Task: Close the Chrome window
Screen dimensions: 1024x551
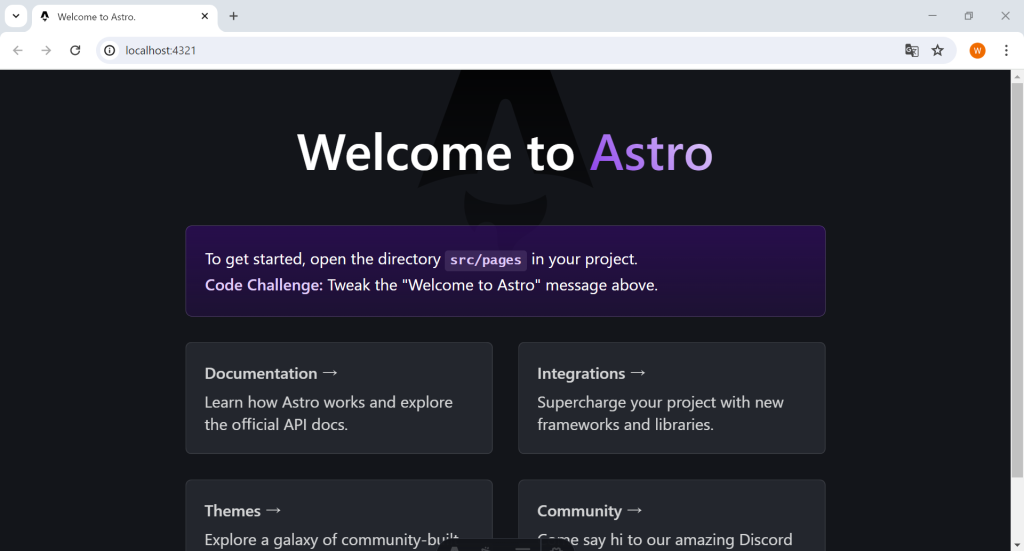Action: (x=1005, y=16)
